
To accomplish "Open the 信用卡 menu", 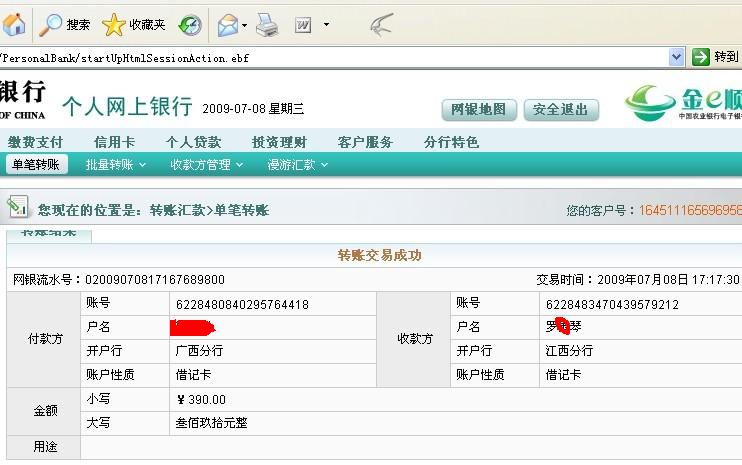I will [115, 142].
